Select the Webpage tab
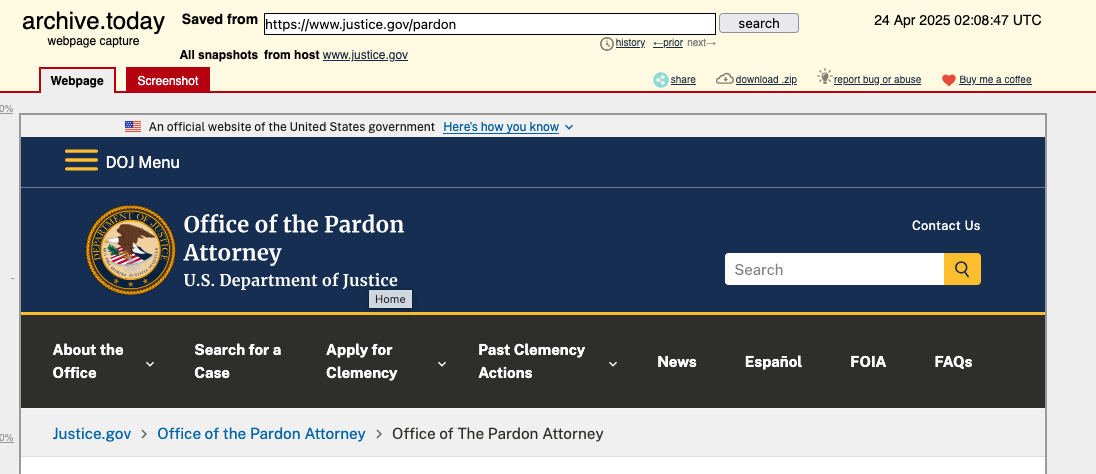1096x474 pixels. (x=77, y=80)
